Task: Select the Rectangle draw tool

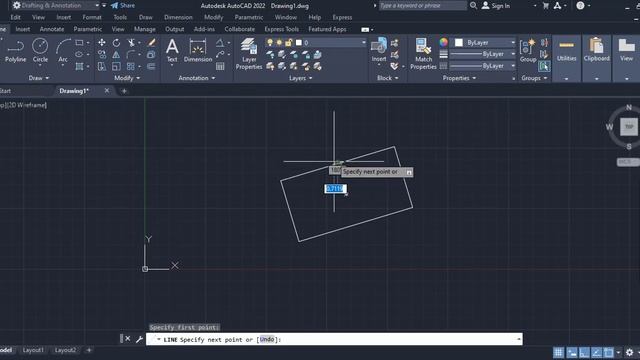Action: point(80,42)
